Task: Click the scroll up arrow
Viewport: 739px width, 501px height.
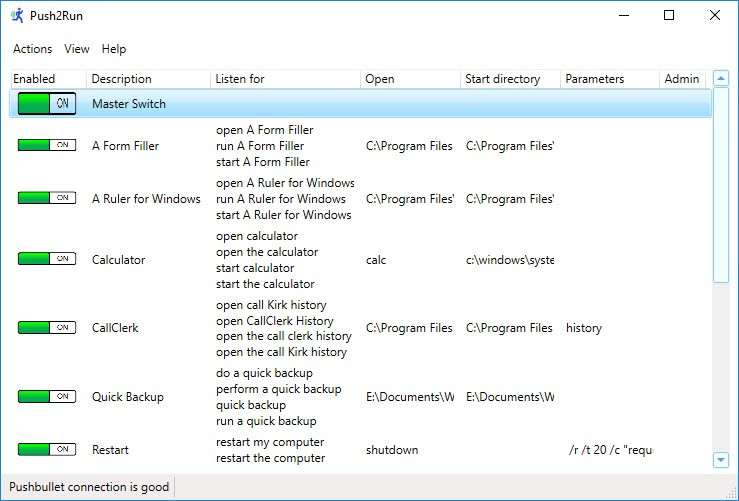Action: [721, 78]
